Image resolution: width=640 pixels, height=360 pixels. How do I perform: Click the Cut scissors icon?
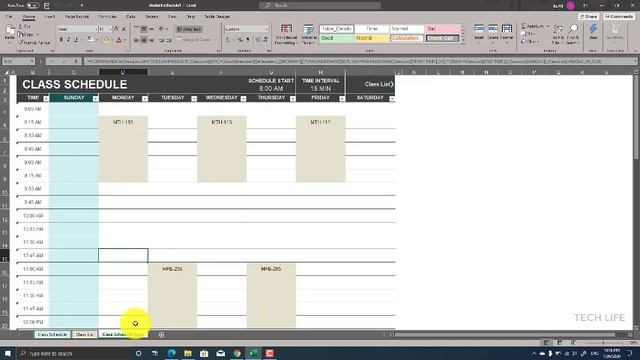(x=21, y=27)
